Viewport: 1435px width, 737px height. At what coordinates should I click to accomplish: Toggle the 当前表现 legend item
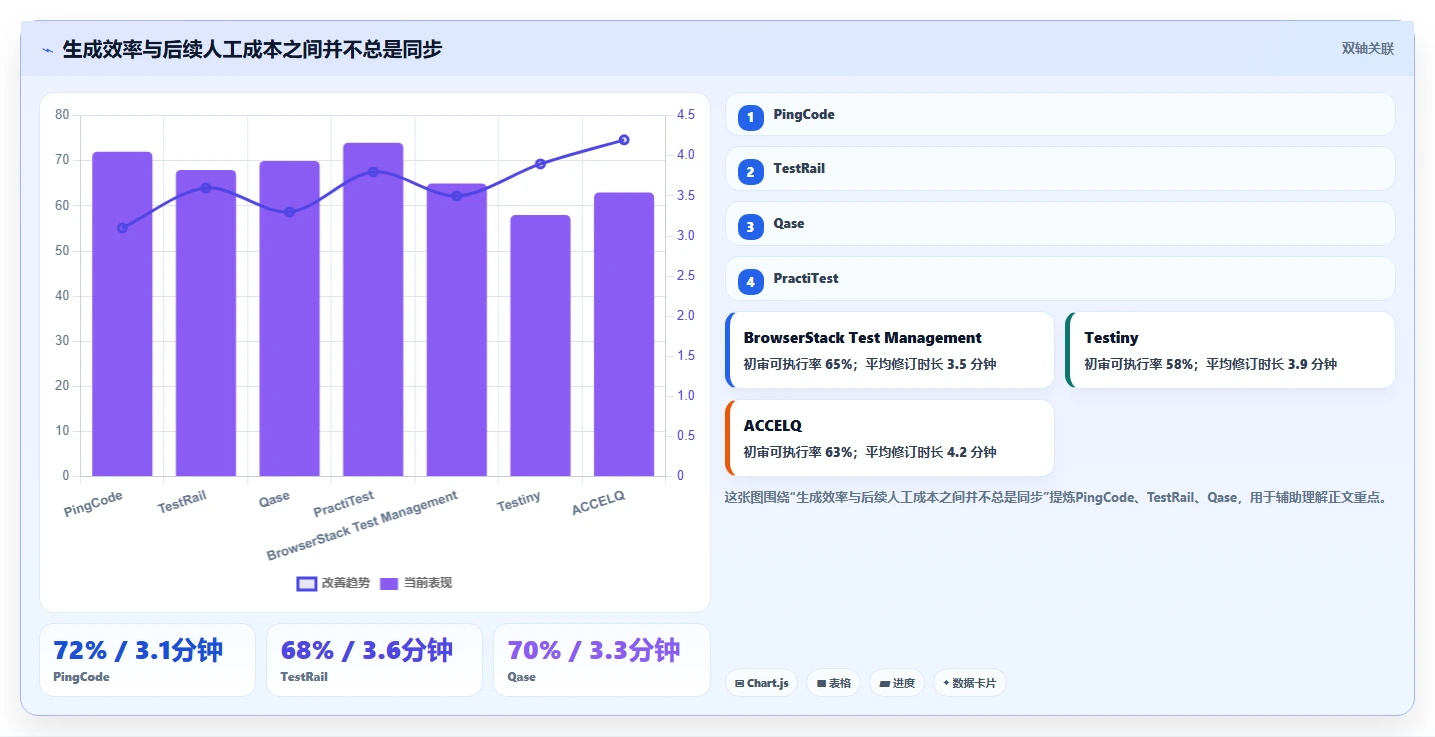(415, 583)
